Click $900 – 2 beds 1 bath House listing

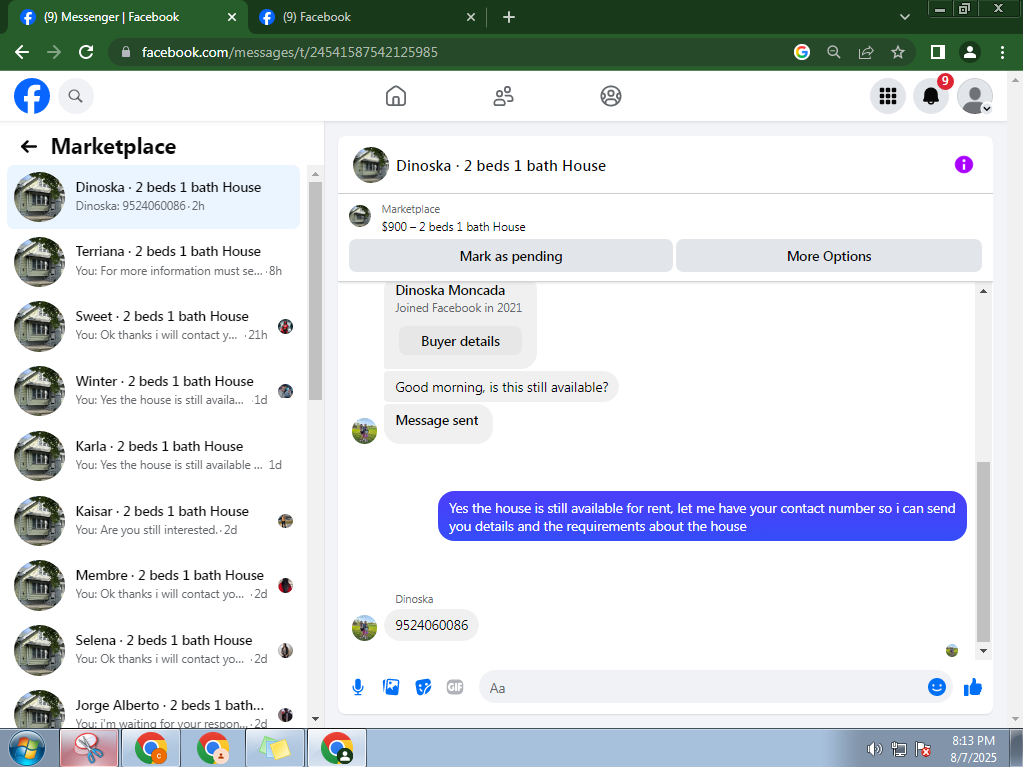click(x=453, y=227)
